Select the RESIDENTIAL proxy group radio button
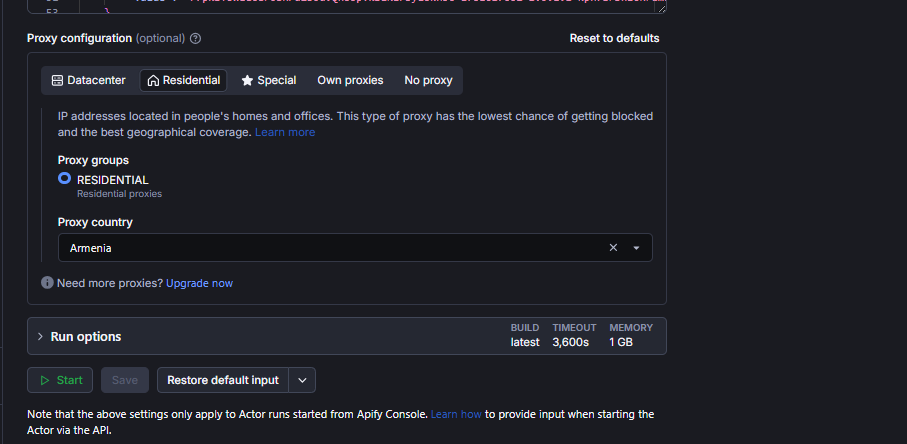Viewport: 907px width, 444px height. click(x=65, y=179)
